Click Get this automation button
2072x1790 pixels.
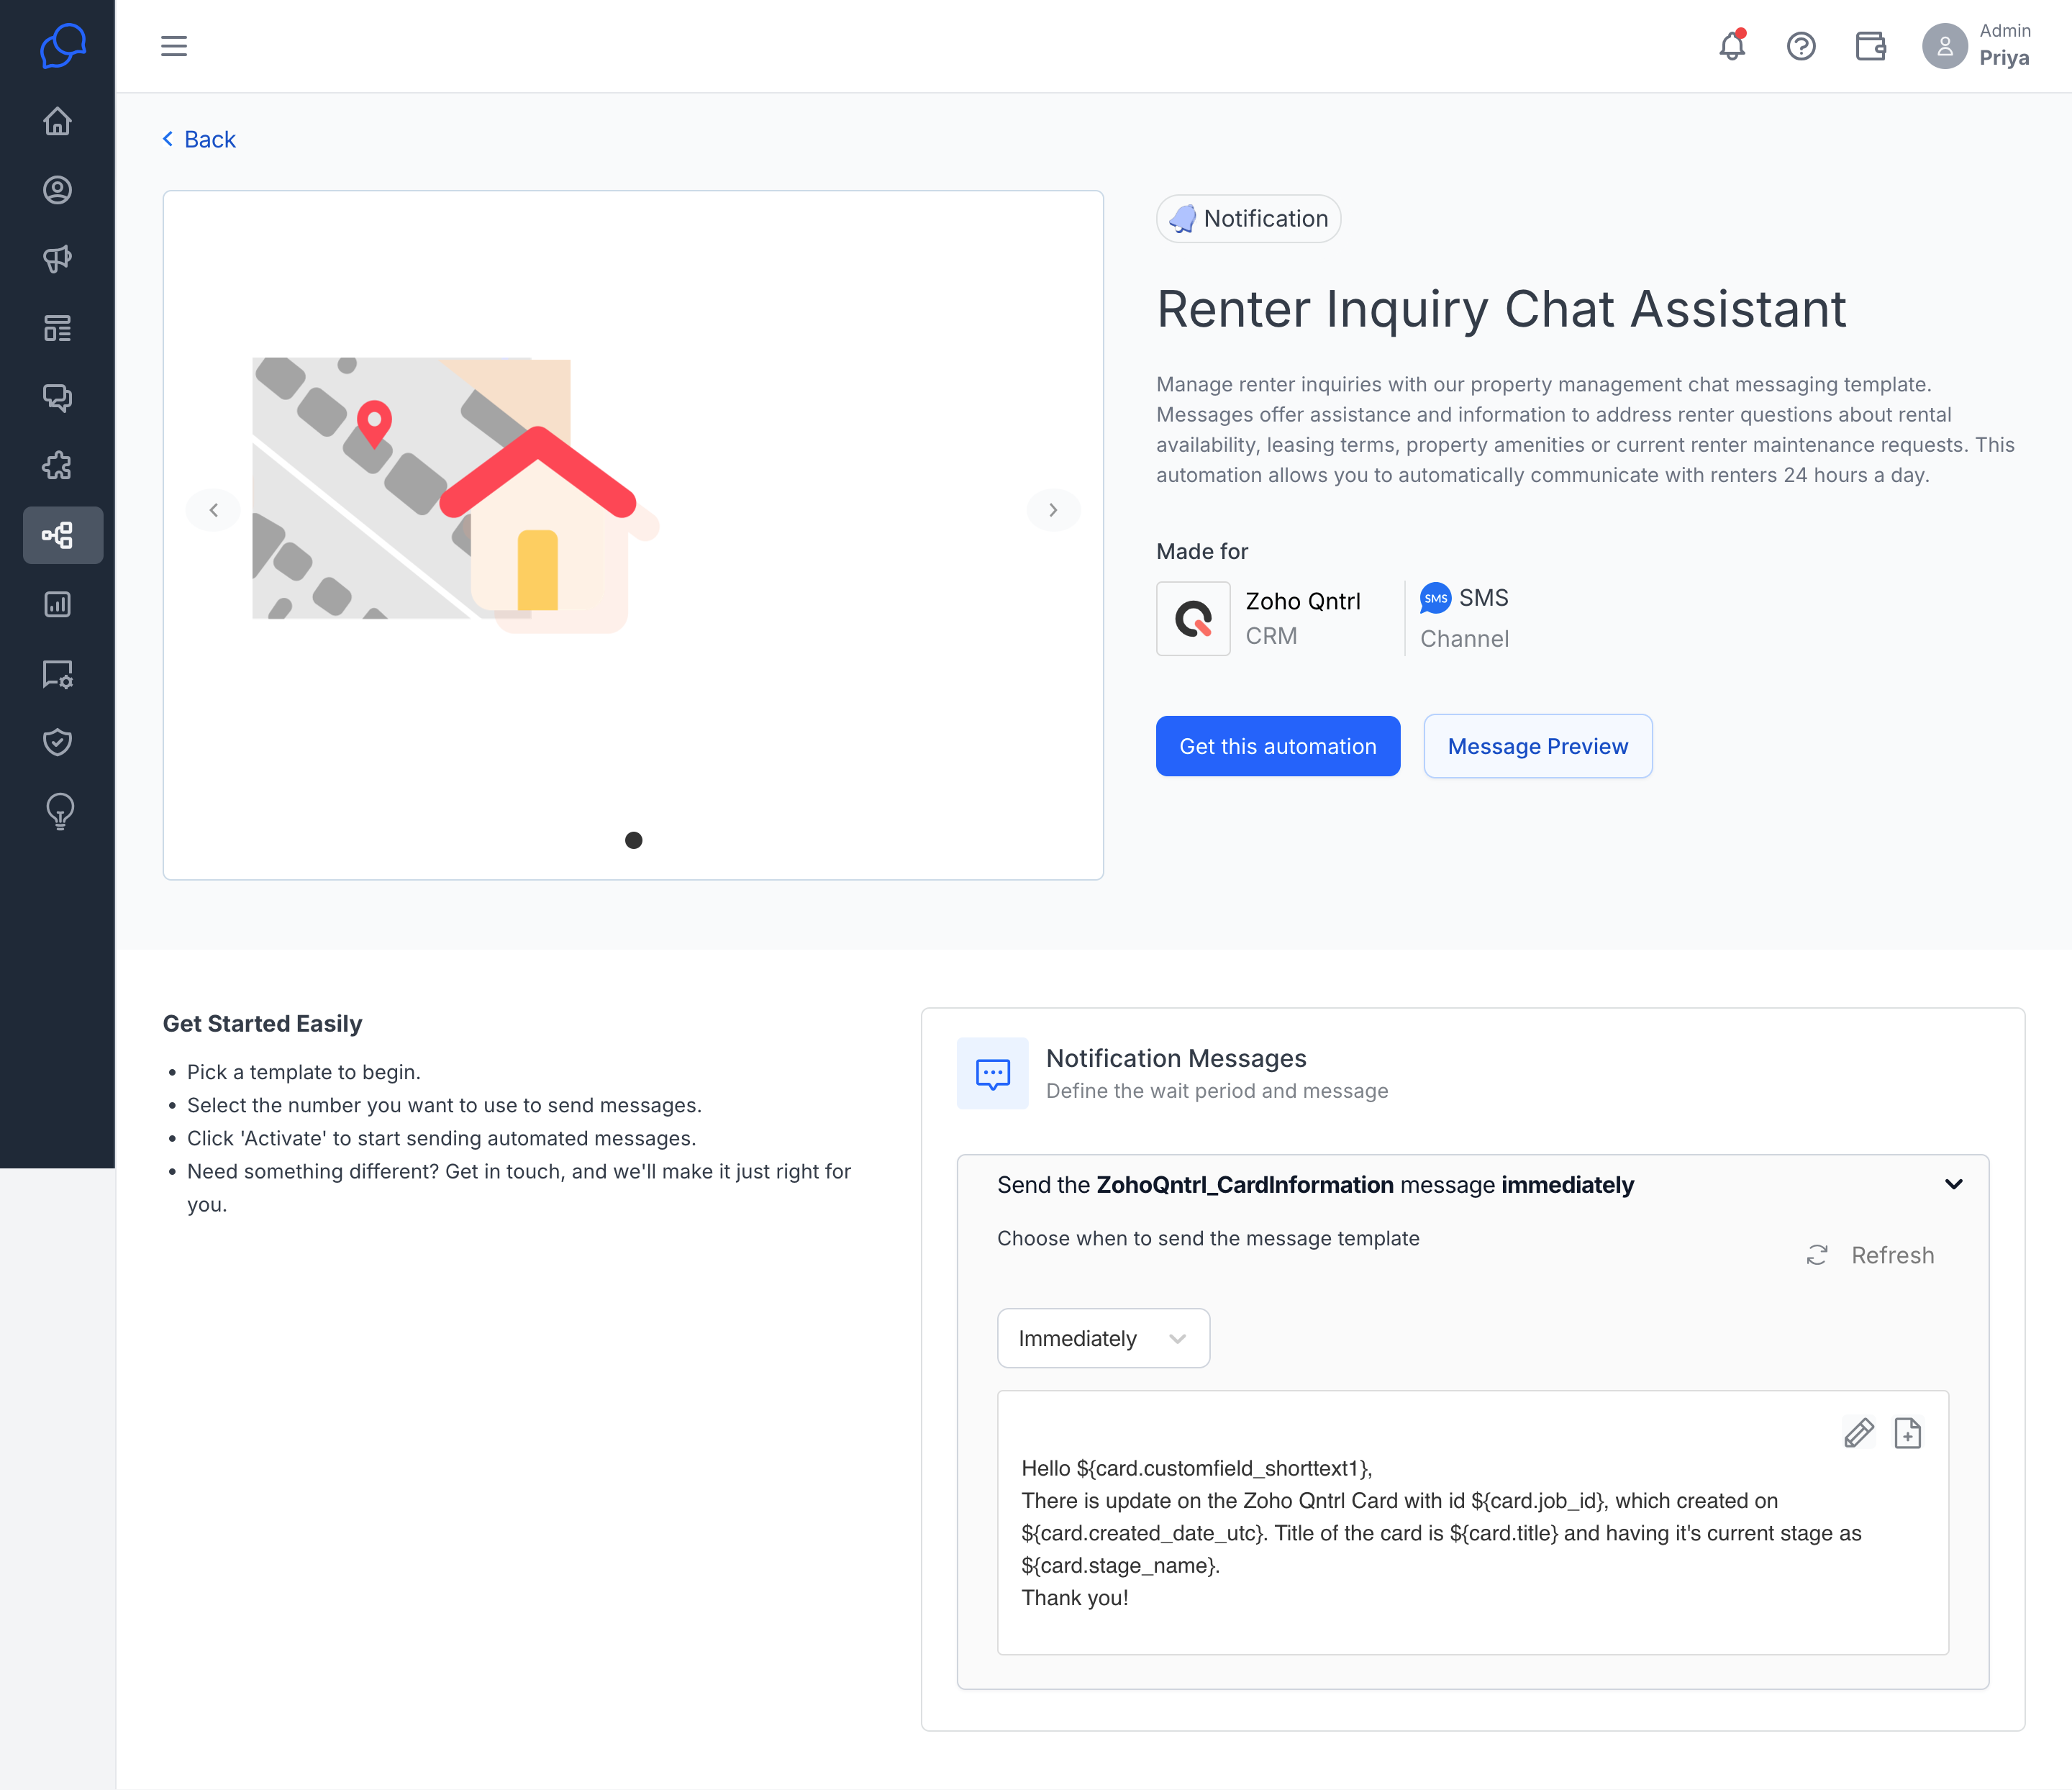[x=1277, y=746]
